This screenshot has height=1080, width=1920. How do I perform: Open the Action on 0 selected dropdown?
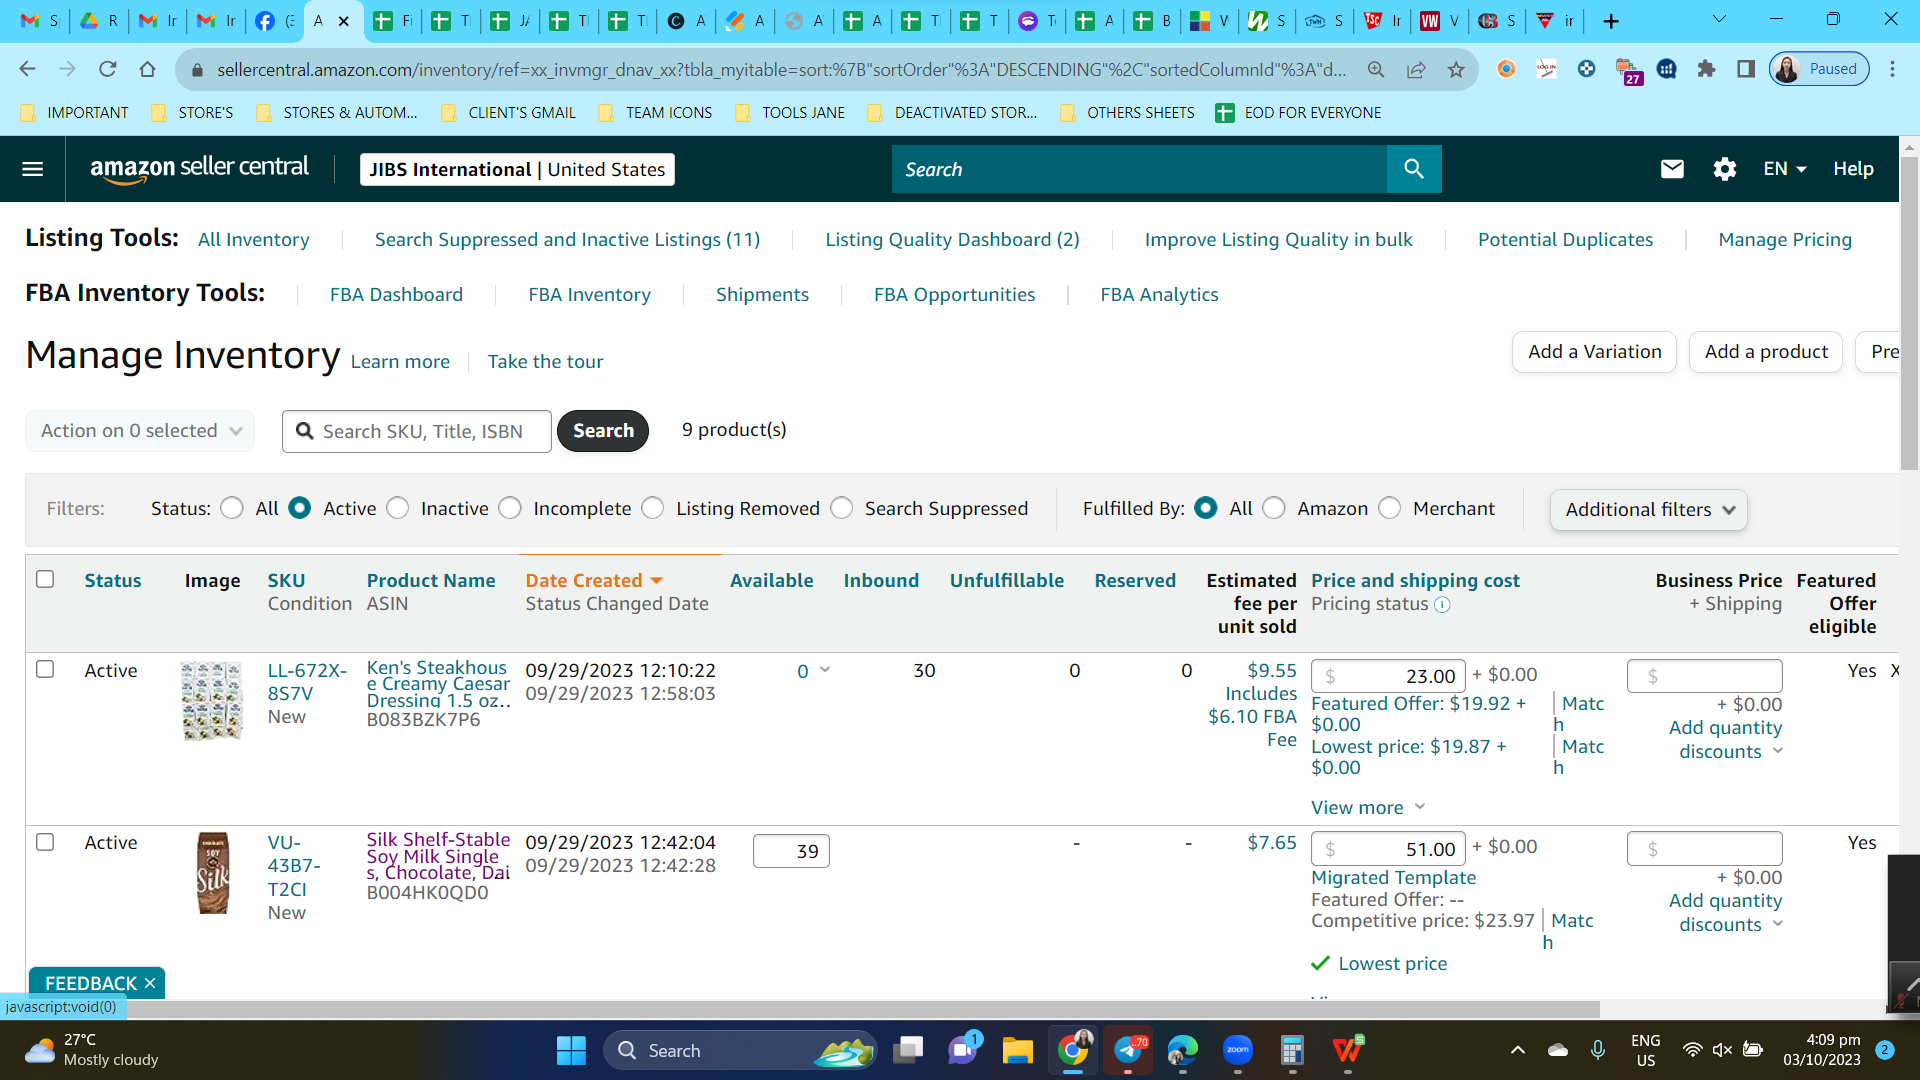[140, 431]
